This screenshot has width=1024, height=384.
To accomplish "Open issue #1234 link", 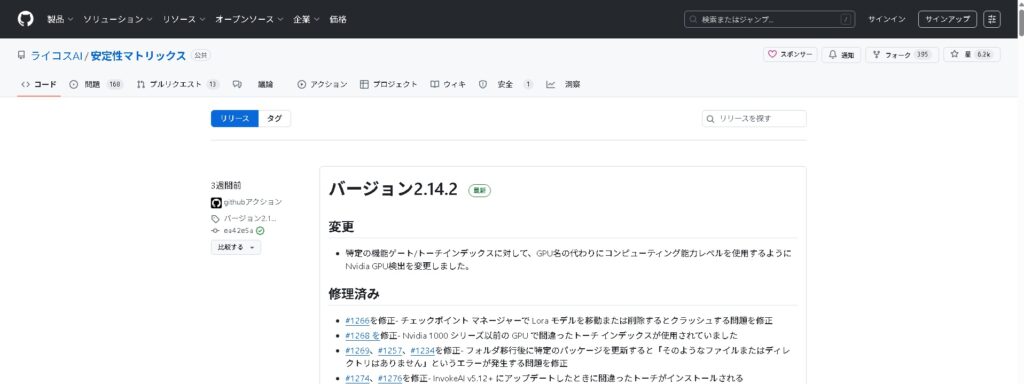I will (423, 351).
